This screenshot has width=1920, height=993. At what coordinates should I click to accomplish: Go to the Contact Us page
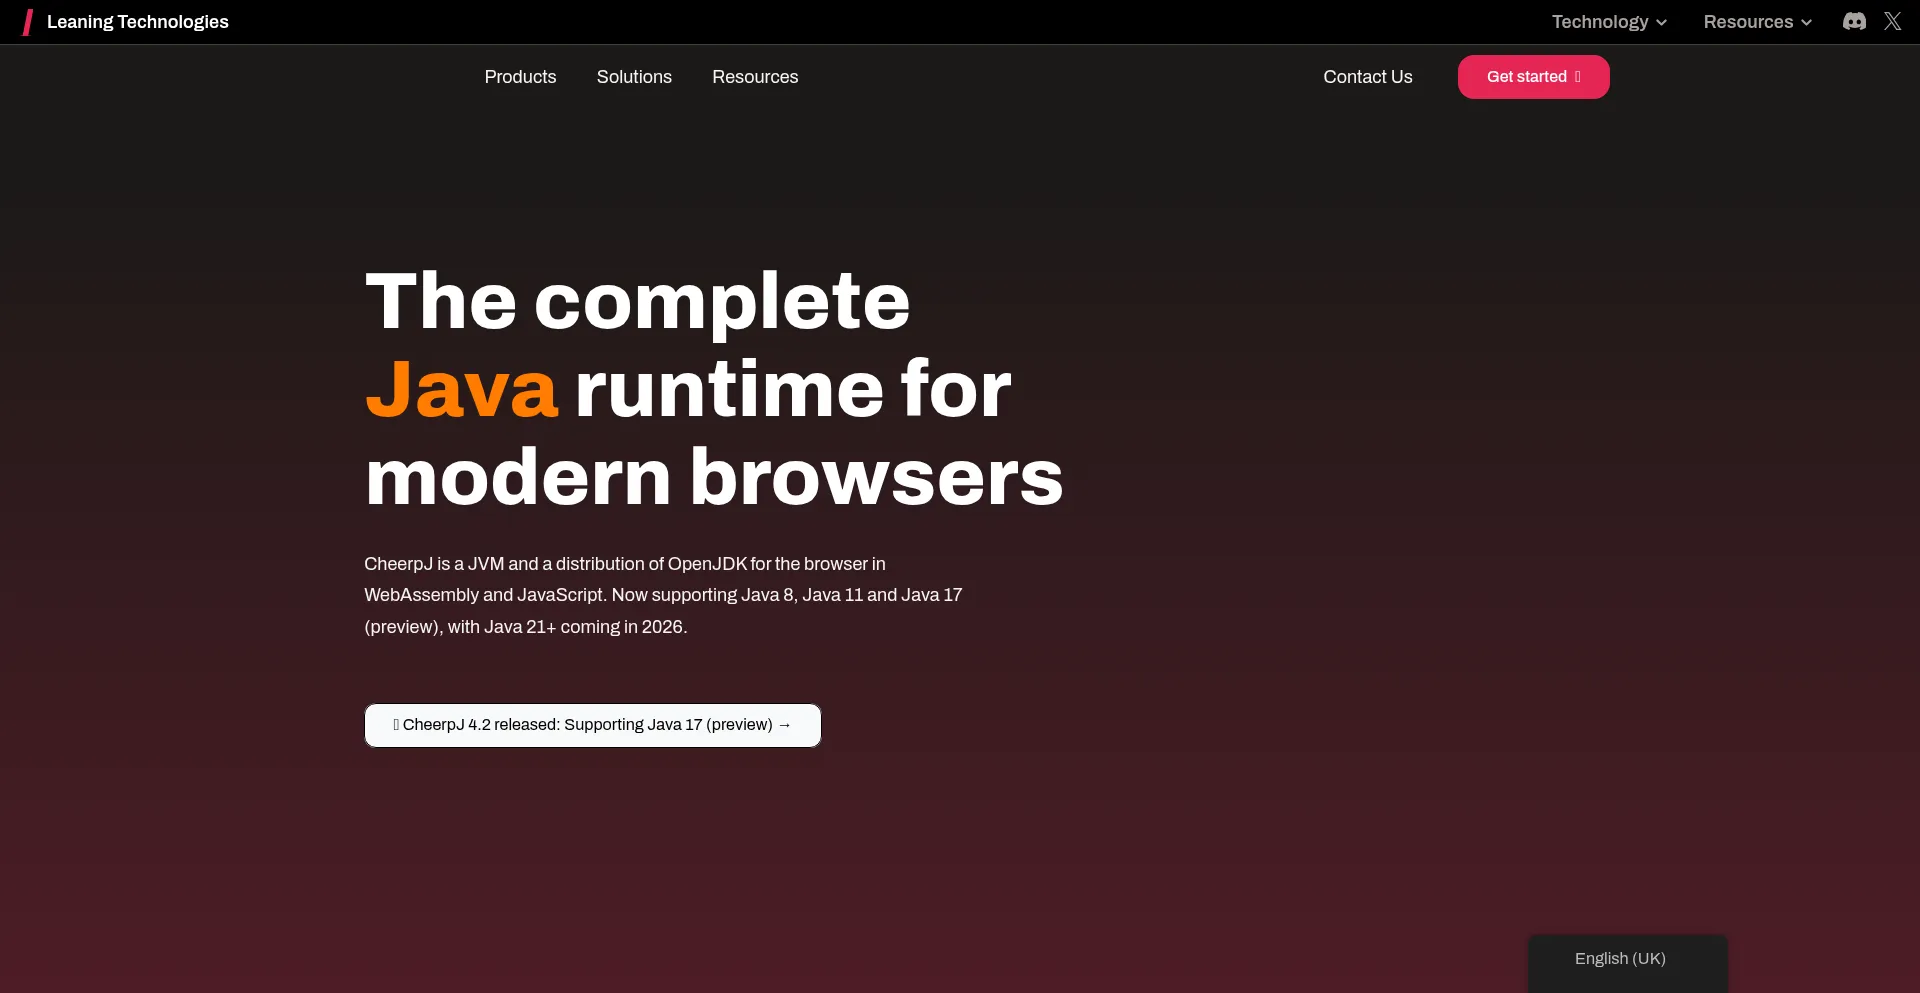(1367, 77)
